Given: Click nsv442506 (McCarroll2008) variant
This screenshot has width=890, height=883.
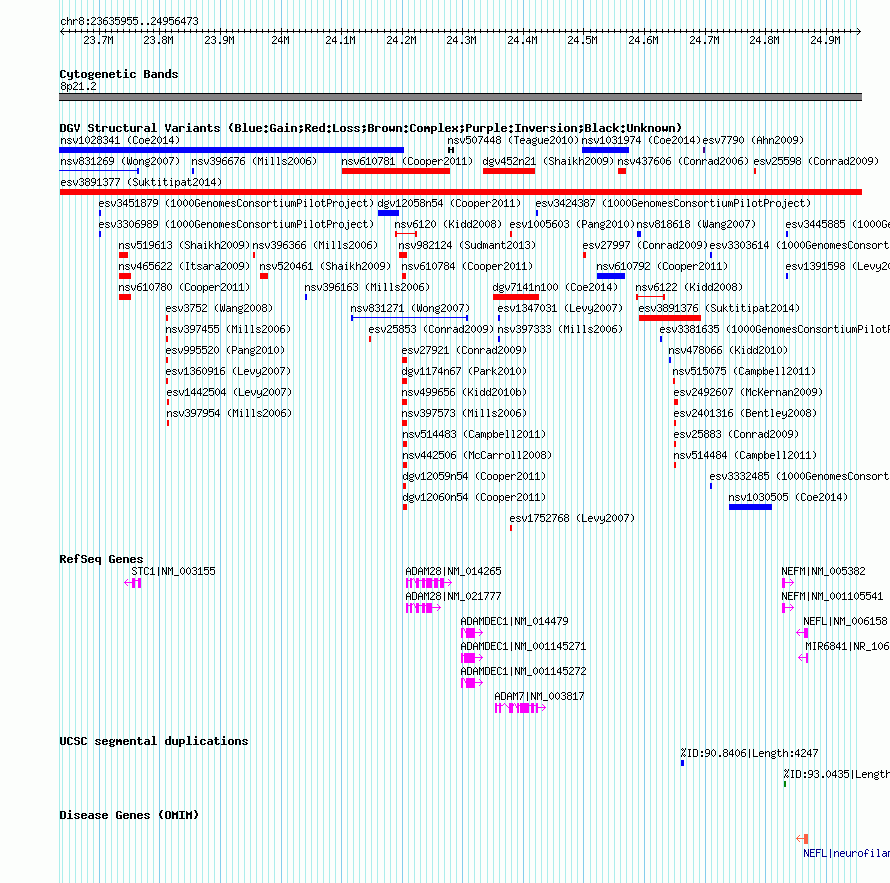Looking at the screenshot, I should coord(477,455).
